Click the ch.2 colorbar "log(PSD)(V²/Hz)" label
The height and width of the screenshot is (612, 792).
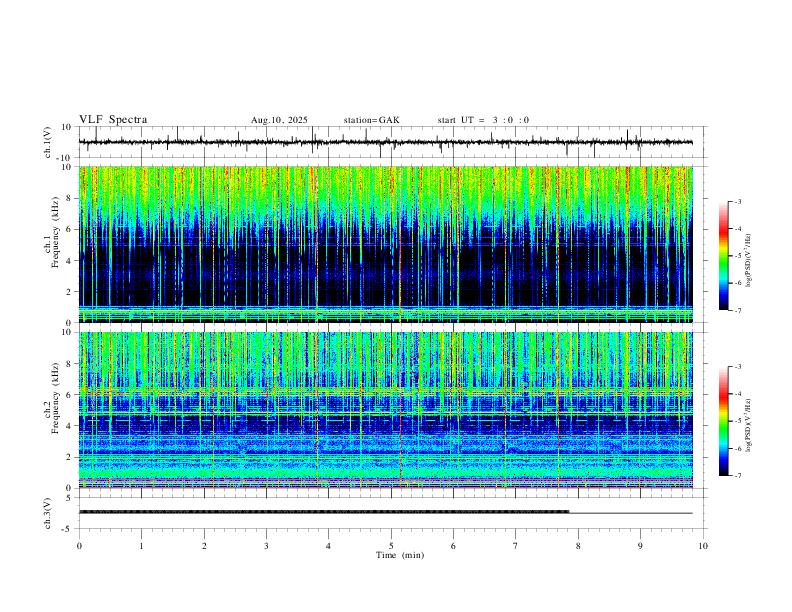(748, 425)
